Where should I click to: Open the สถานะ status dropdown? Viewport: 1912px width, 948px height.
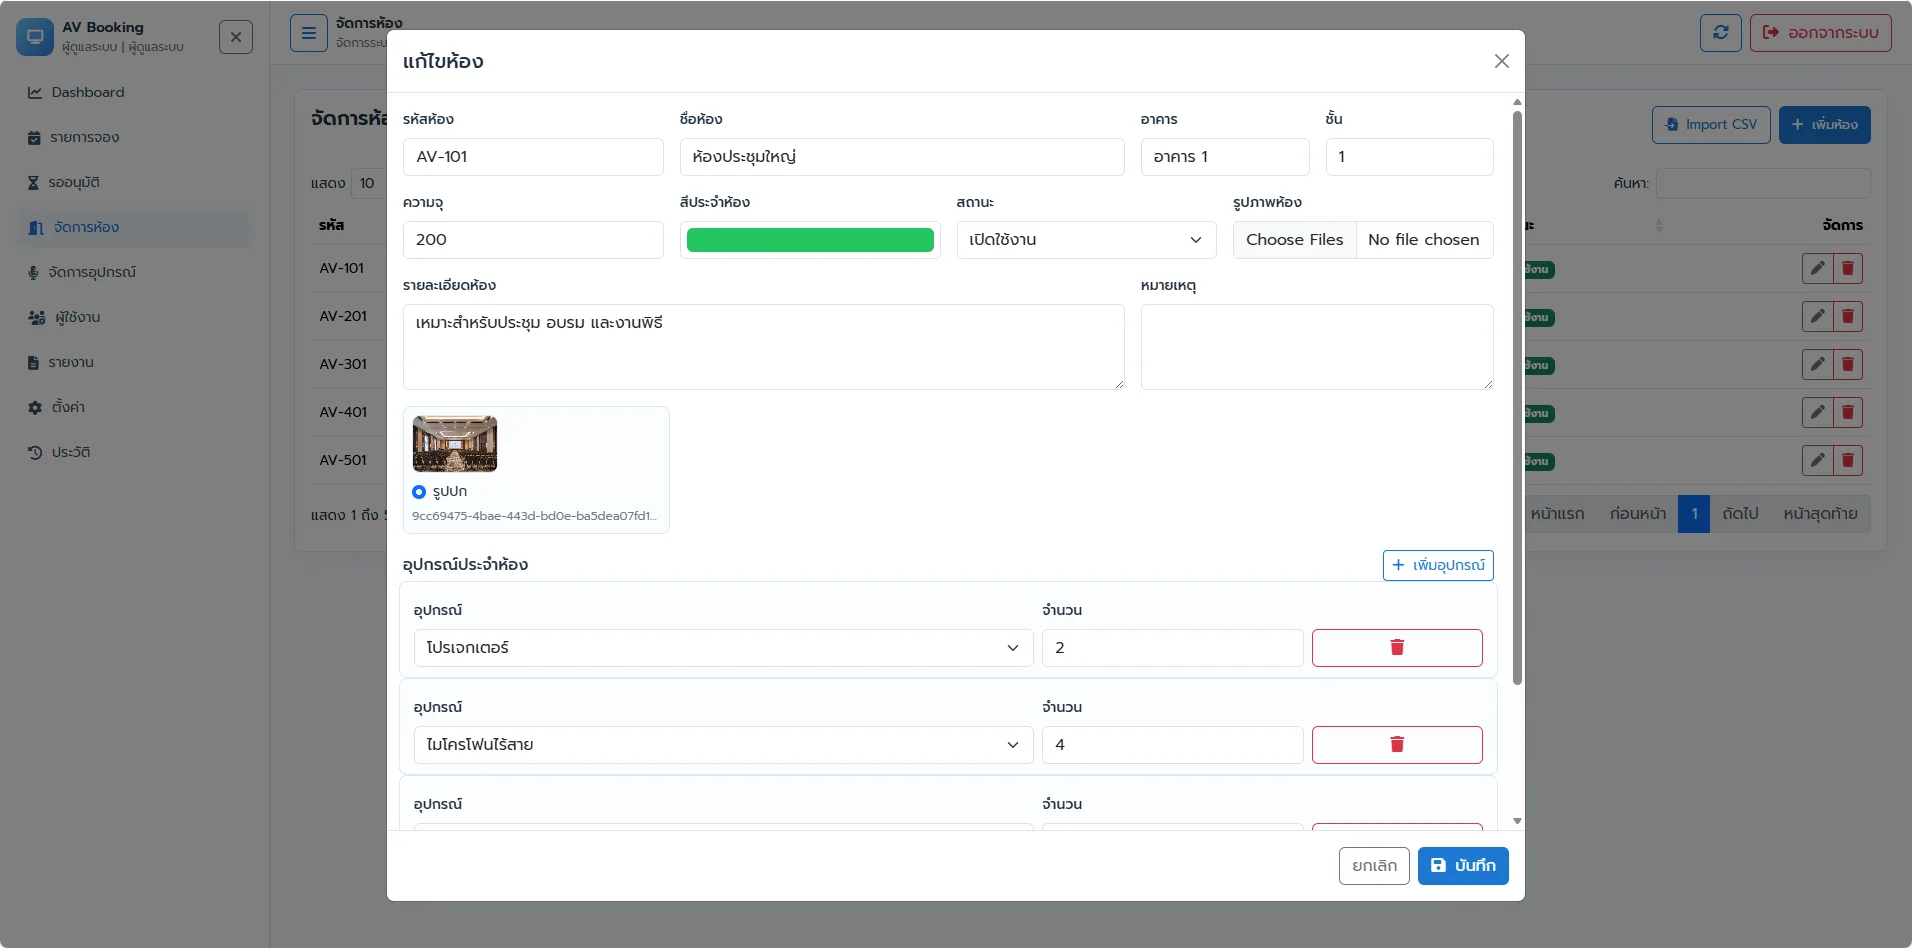(1086, 240)
